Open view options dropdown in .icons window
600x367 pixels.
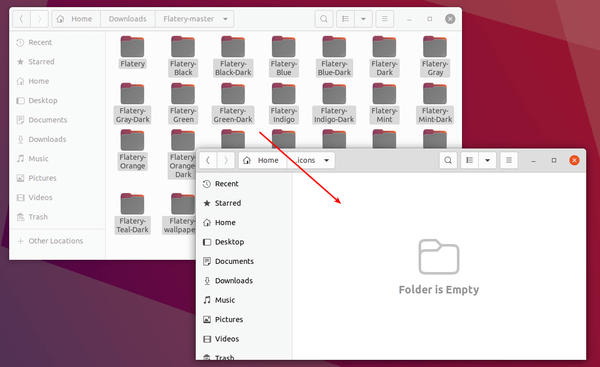[x=488, y=160]
